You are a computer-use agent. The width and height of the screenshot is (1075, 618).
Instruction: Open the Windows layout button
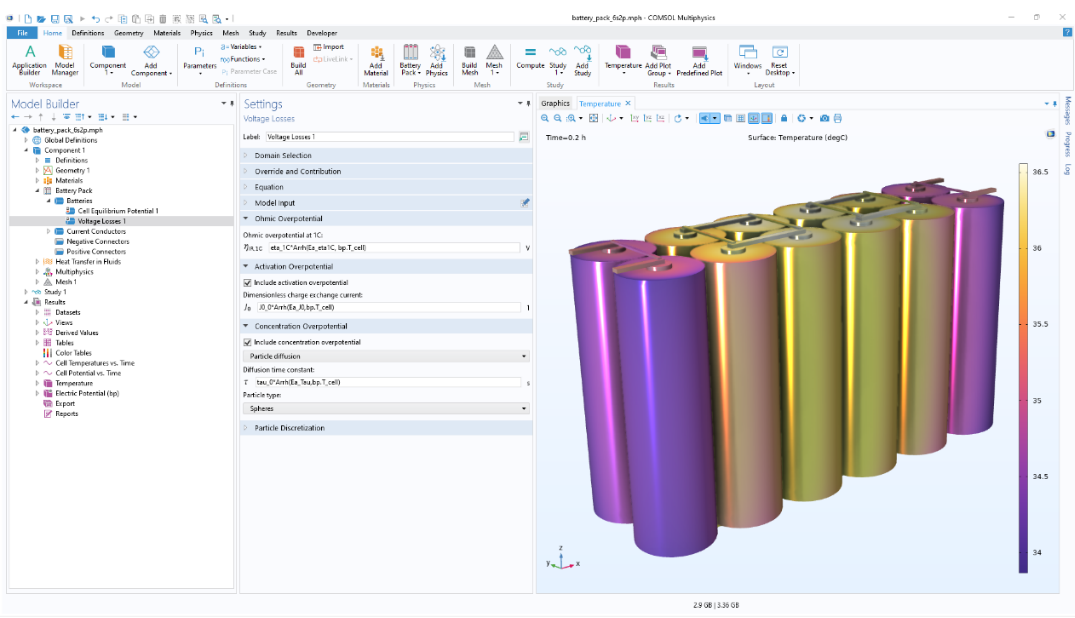point(747,60)
